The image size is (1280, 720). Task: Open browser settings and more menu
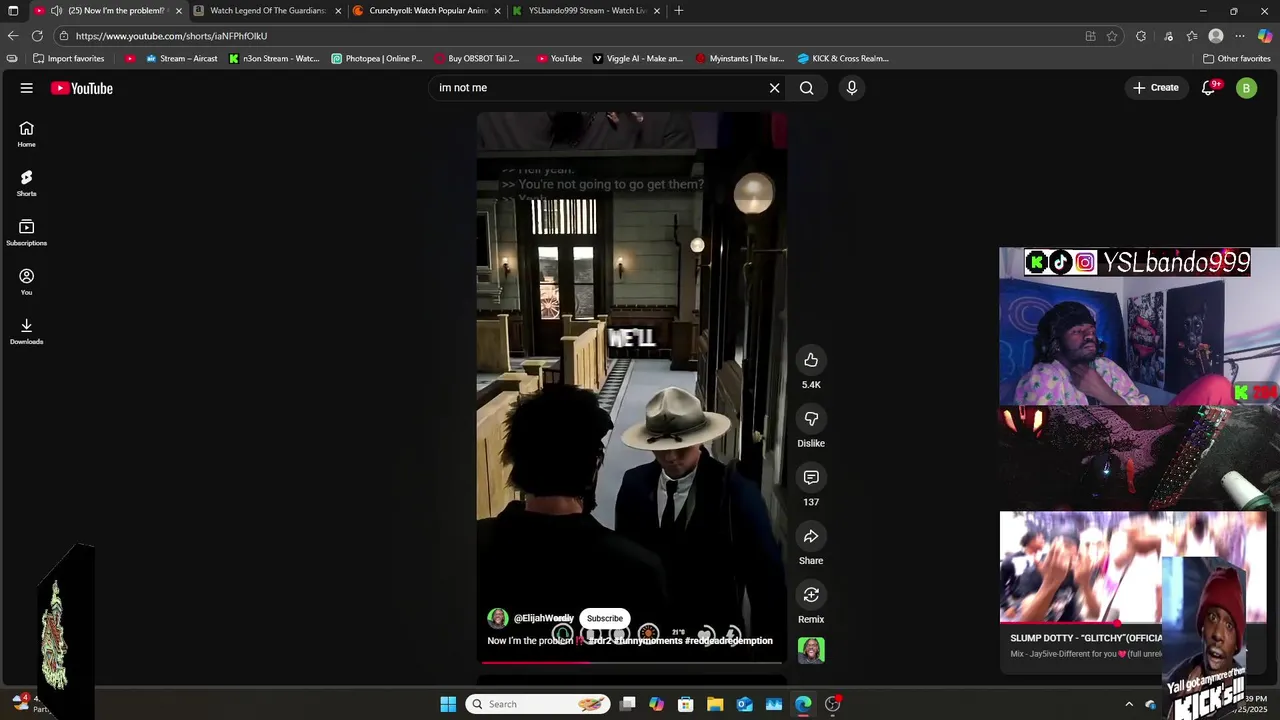(x=1240, y=36)
